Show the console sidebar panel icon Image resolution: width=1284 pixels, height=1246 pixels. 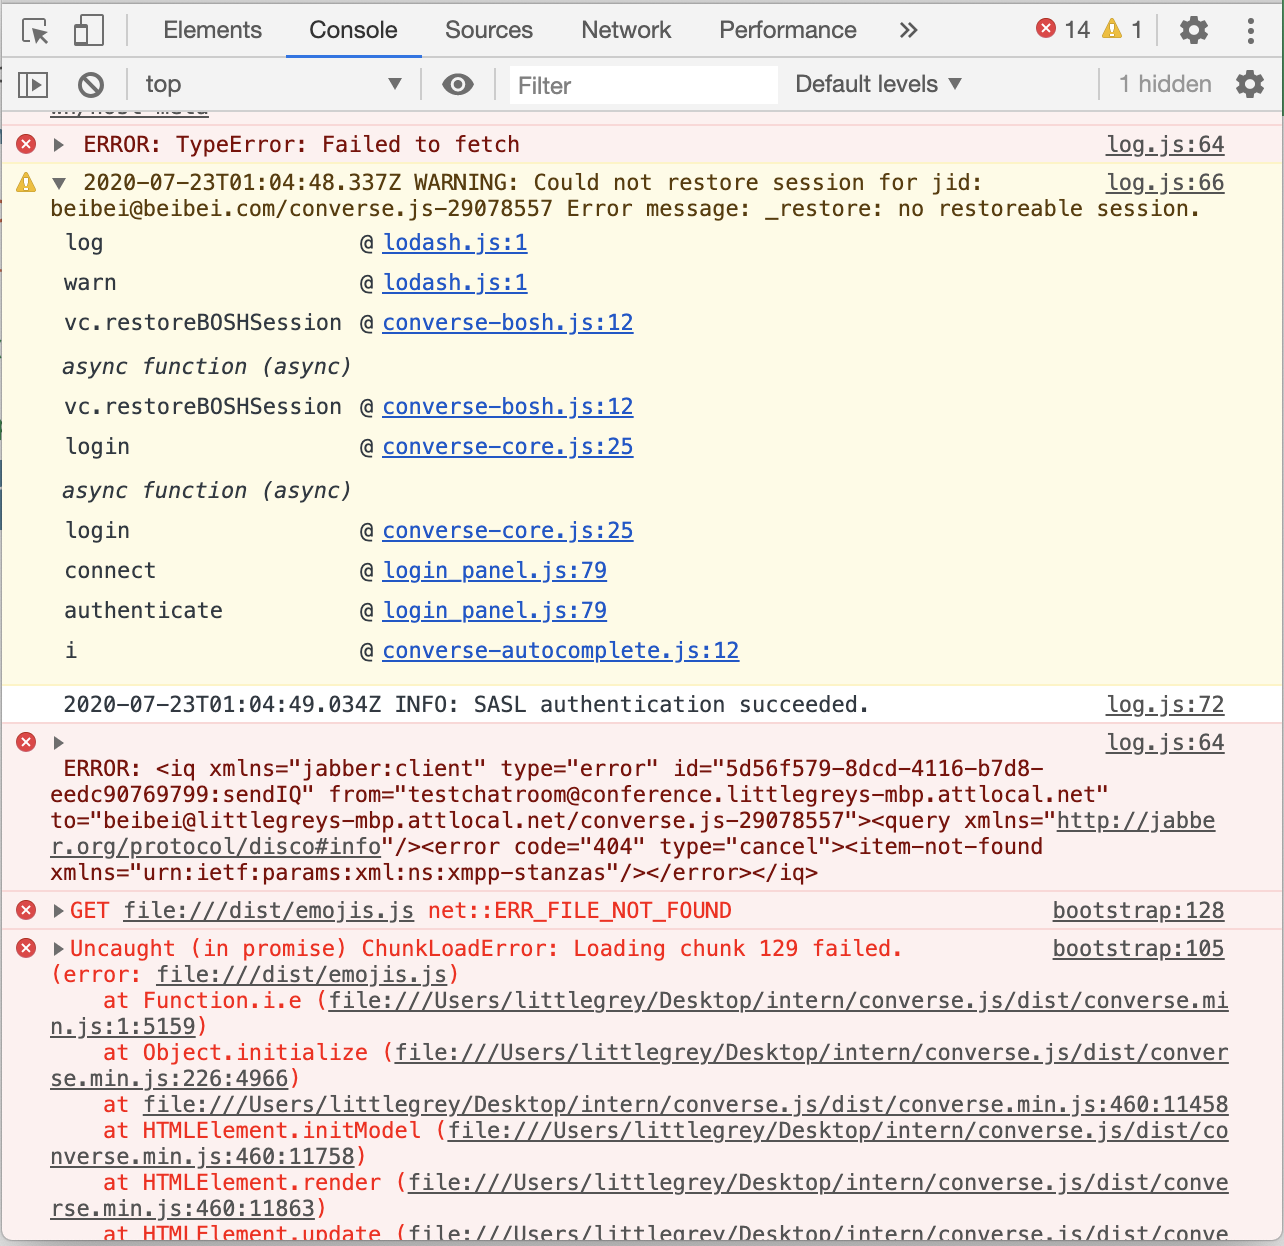tap(33, 85)
